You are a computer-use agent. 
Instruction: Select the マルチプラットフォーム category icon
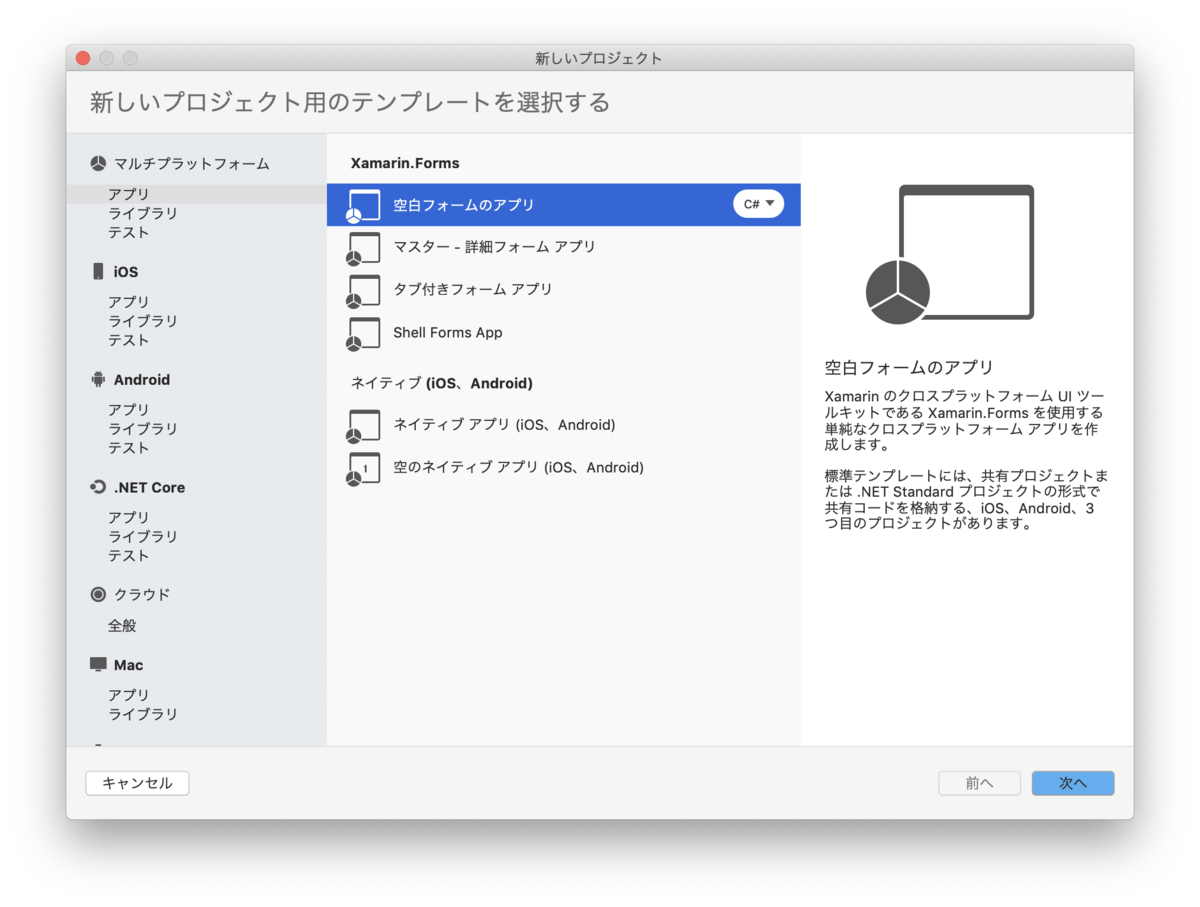(96, 162)
